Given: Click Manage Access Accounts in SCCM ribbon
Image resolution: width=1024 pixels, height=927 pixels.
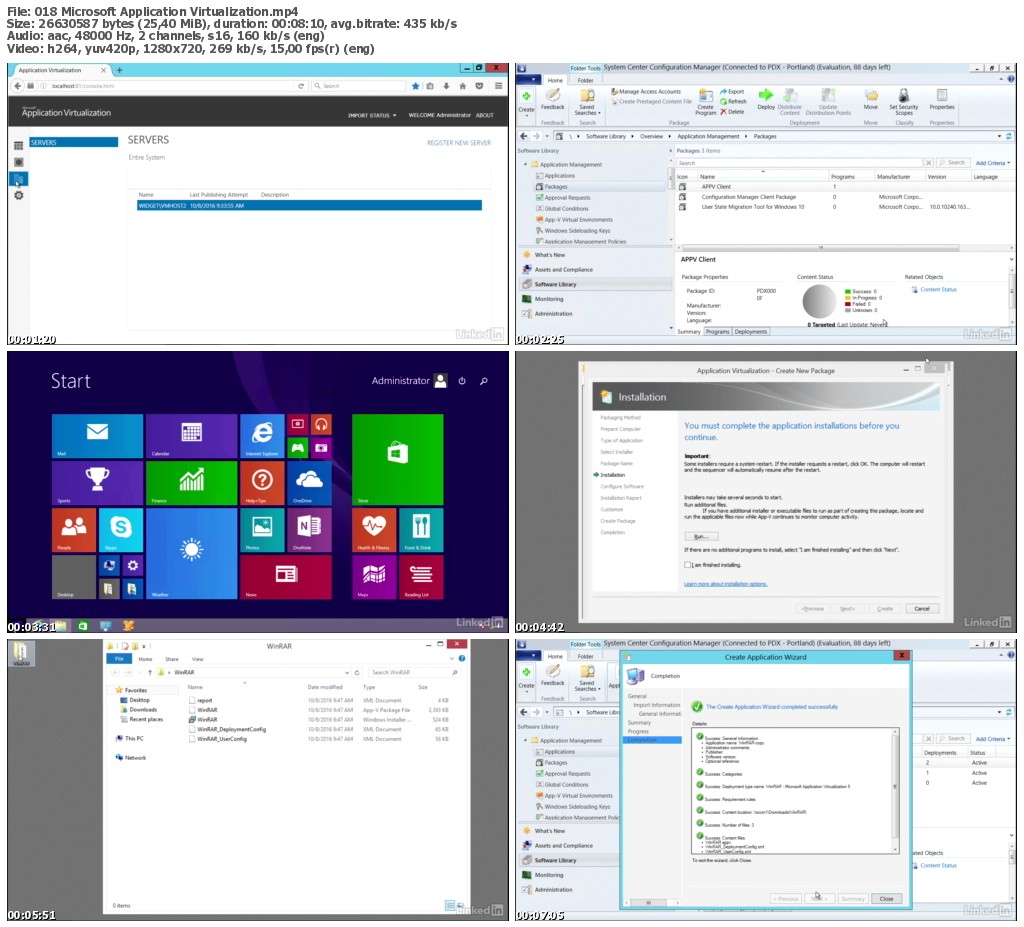Looking at the screenshot, I should 646,92.
